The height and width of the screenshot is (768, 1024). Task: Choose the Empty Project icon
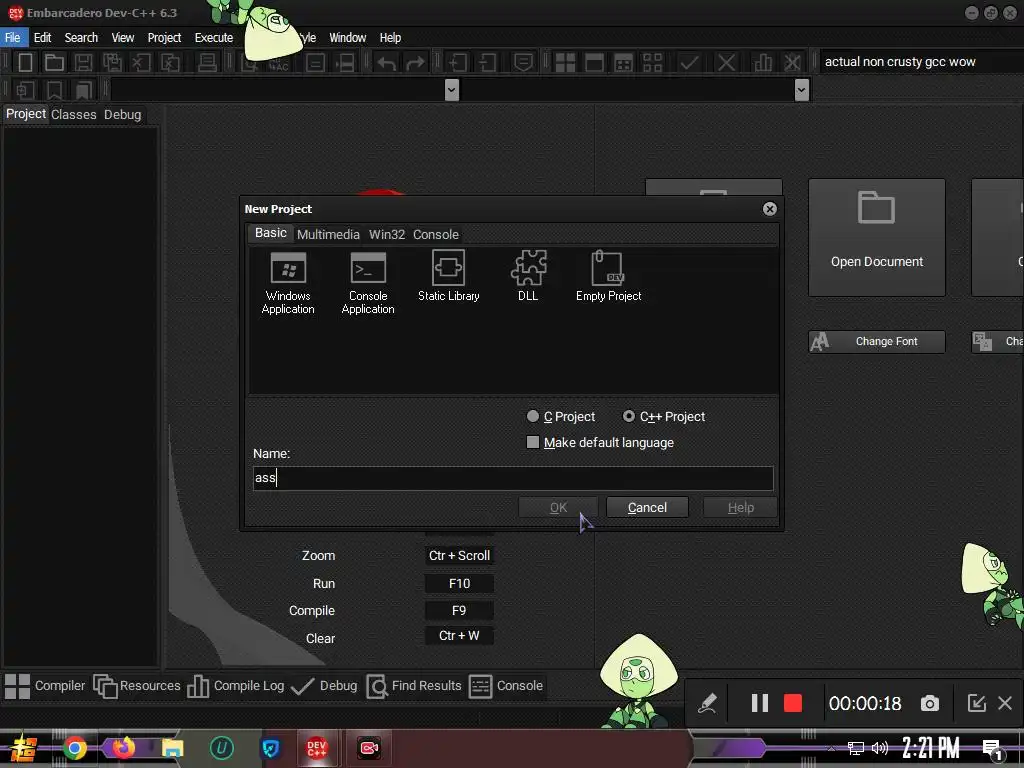coord(608,276)
